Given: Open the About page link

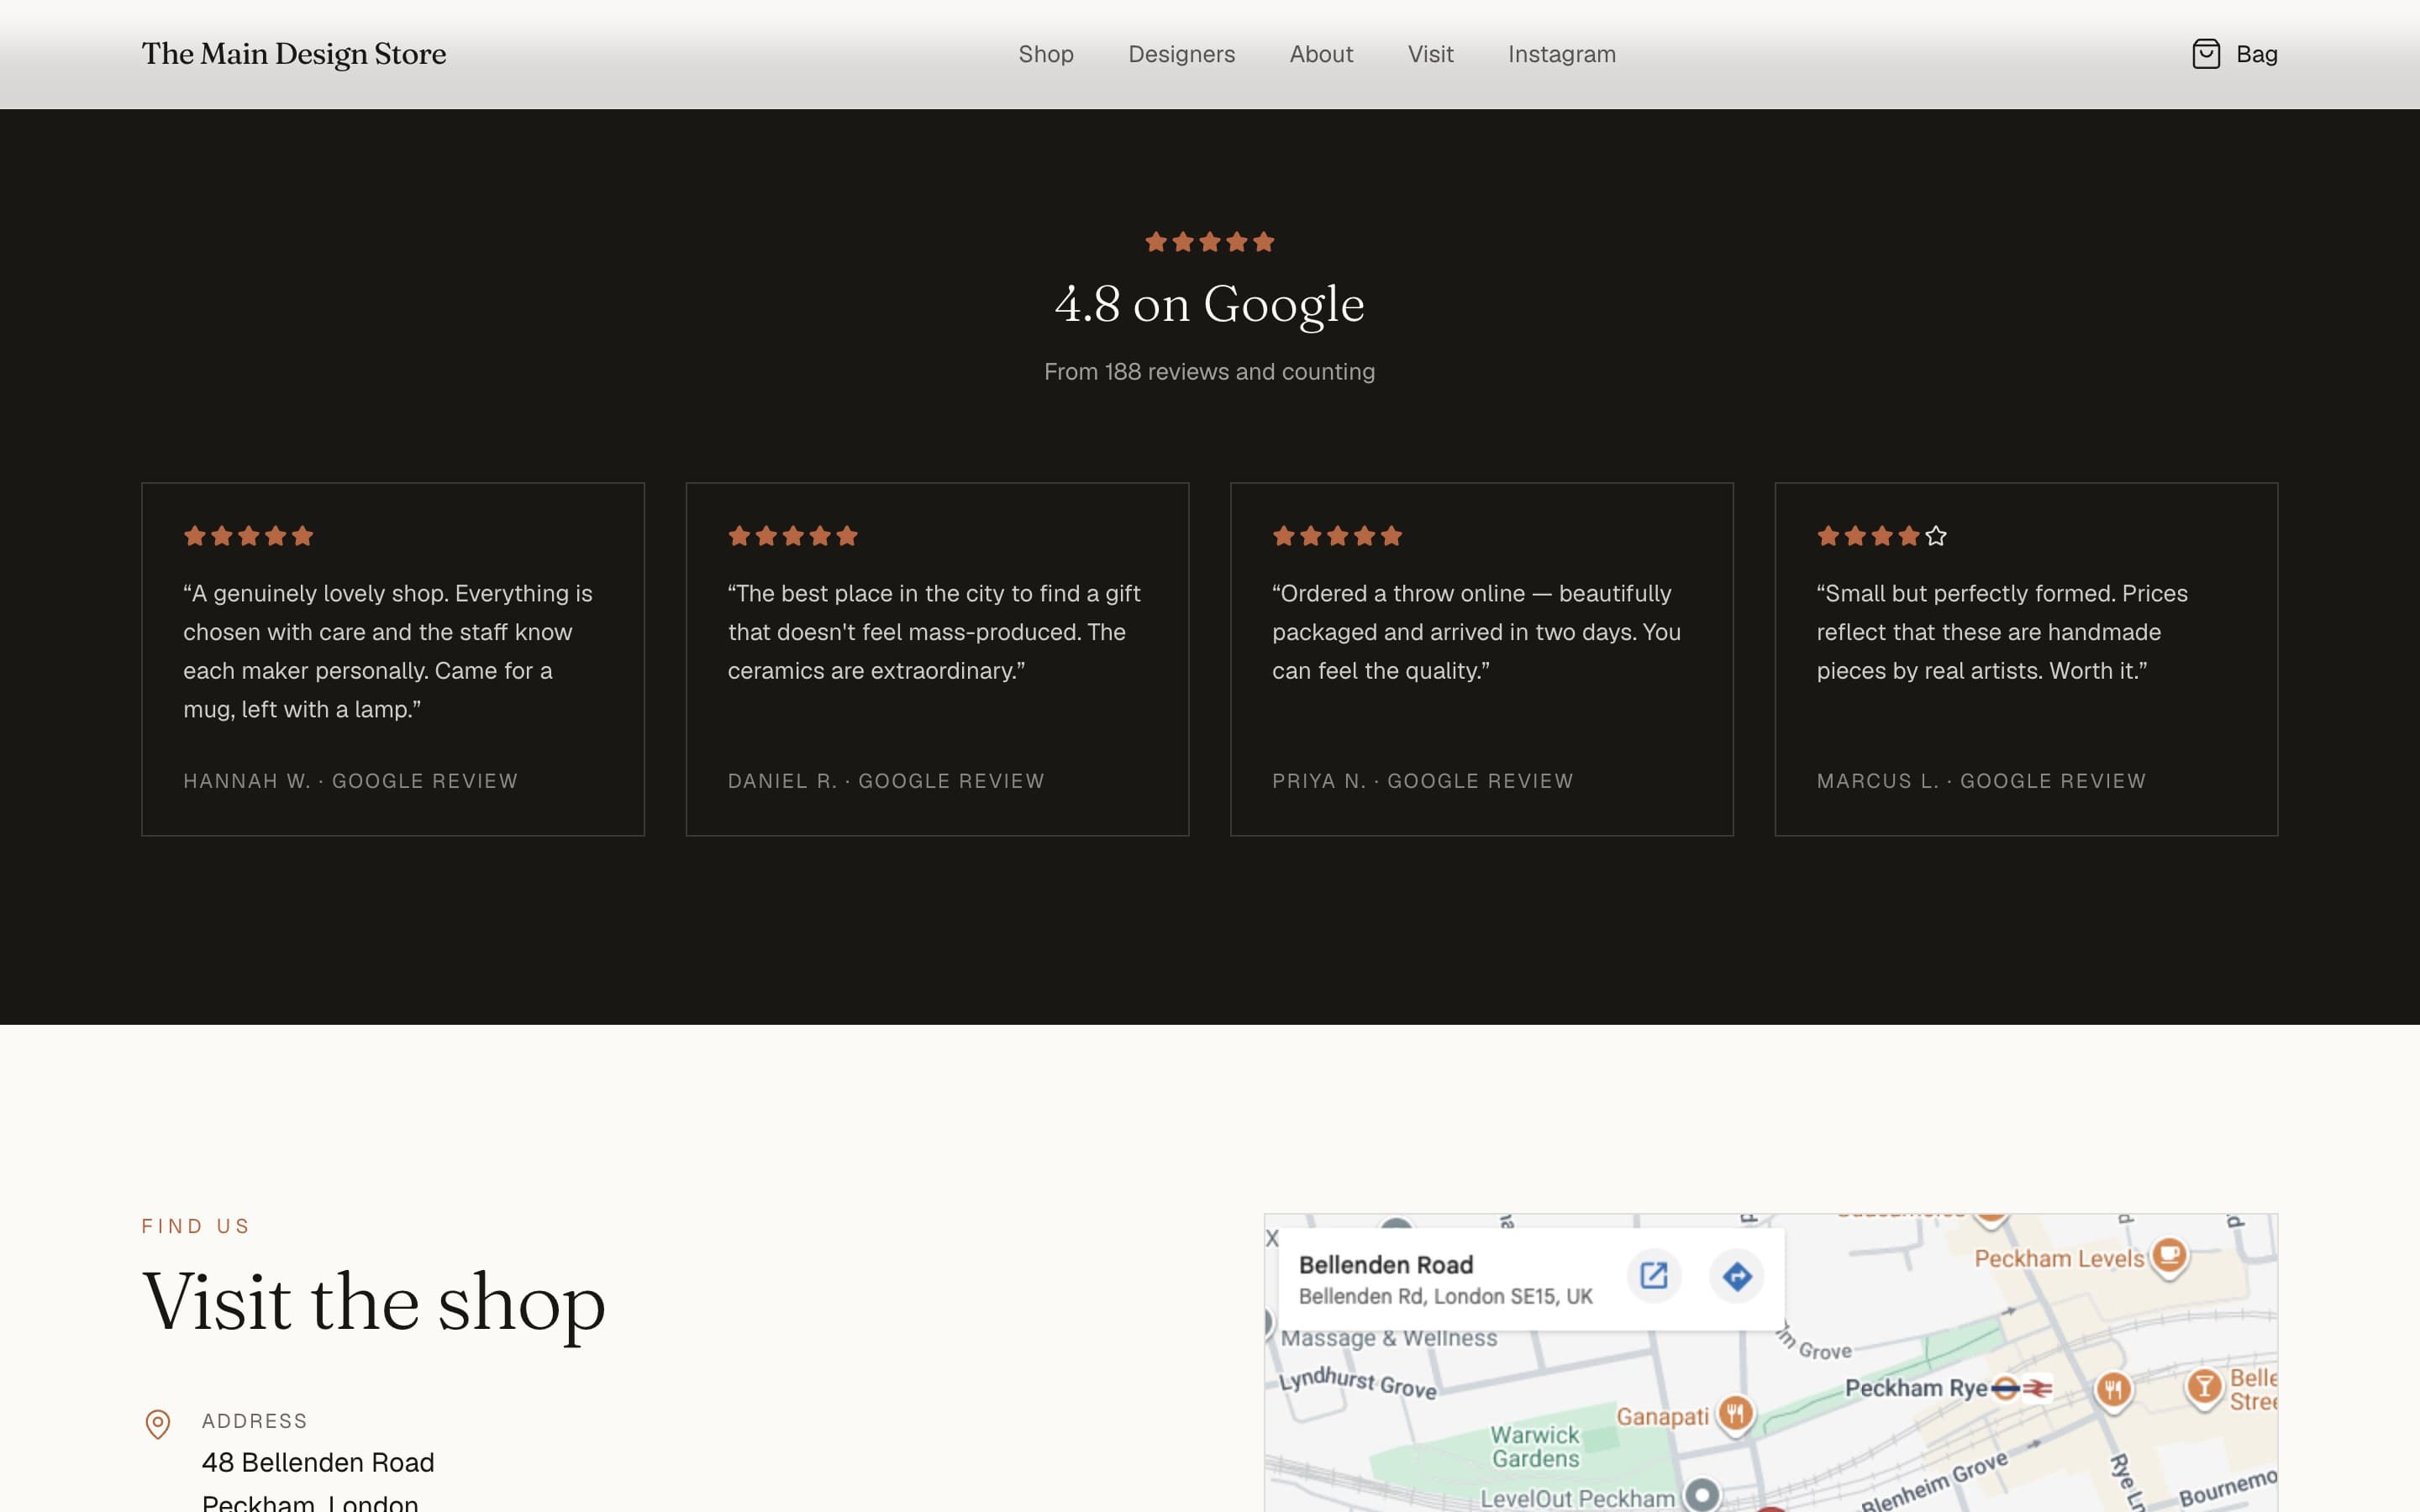Looking at the screenshot, I should coord(1321,54).
